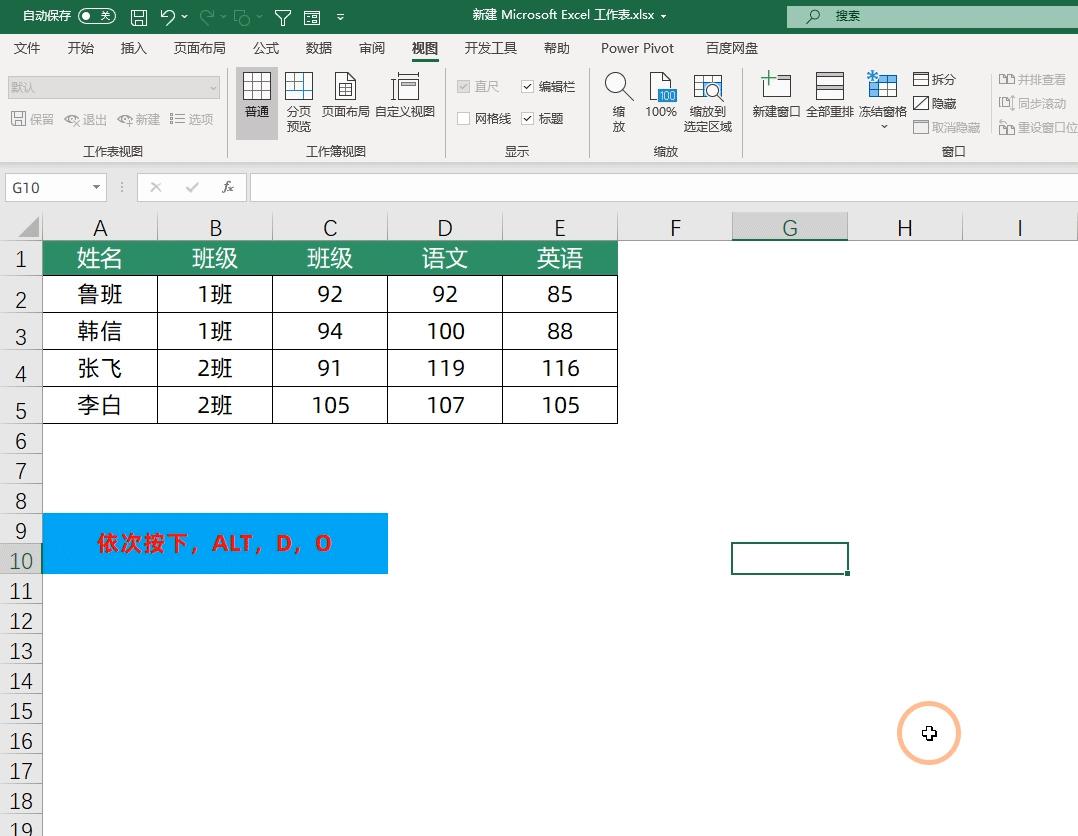Screen dimensions: 1078x836
Task: Click the Undo arrow icon
Action: pos(168,17)
